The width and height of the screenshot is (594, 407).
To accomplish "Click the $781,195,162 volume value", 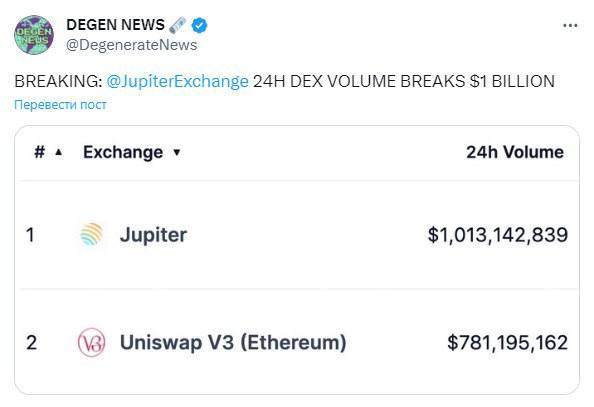I will tap(508, 343).
